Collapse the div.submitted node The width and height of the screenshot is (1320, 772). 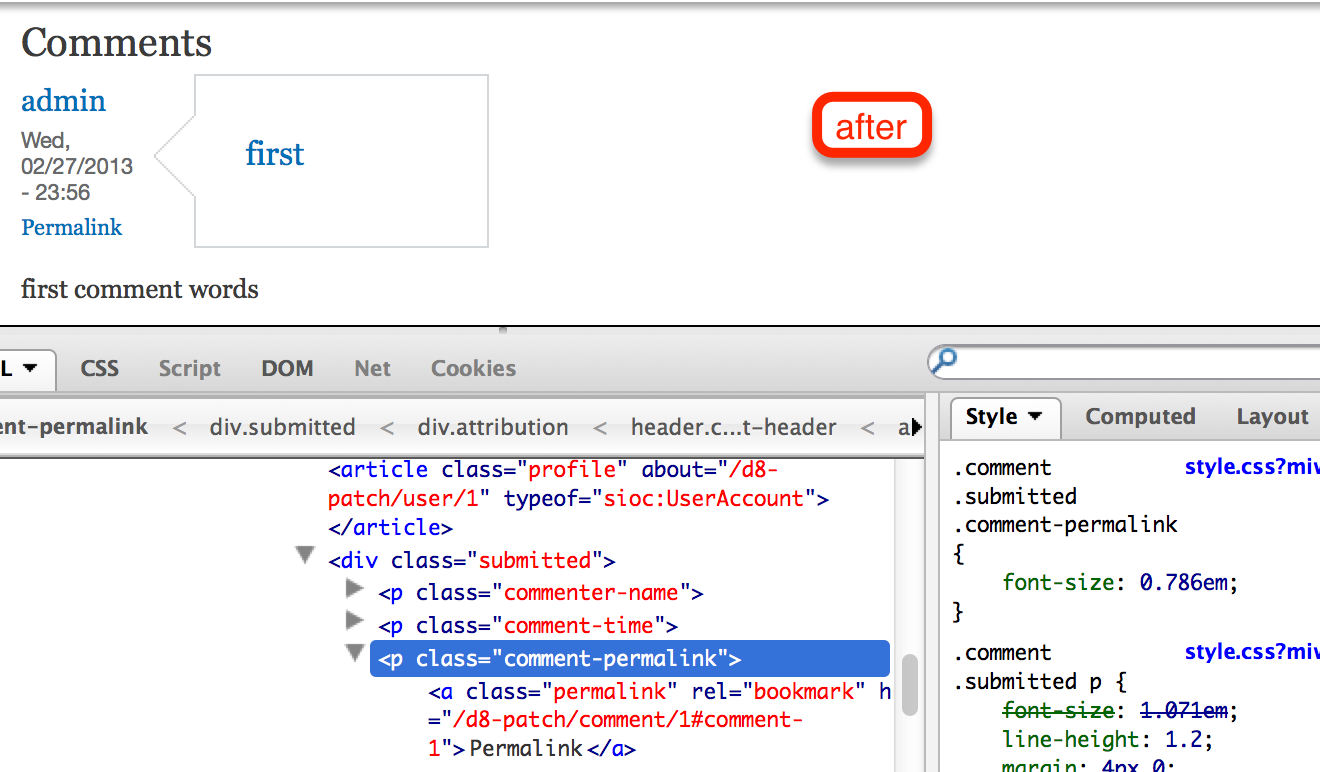click(305, 554)
